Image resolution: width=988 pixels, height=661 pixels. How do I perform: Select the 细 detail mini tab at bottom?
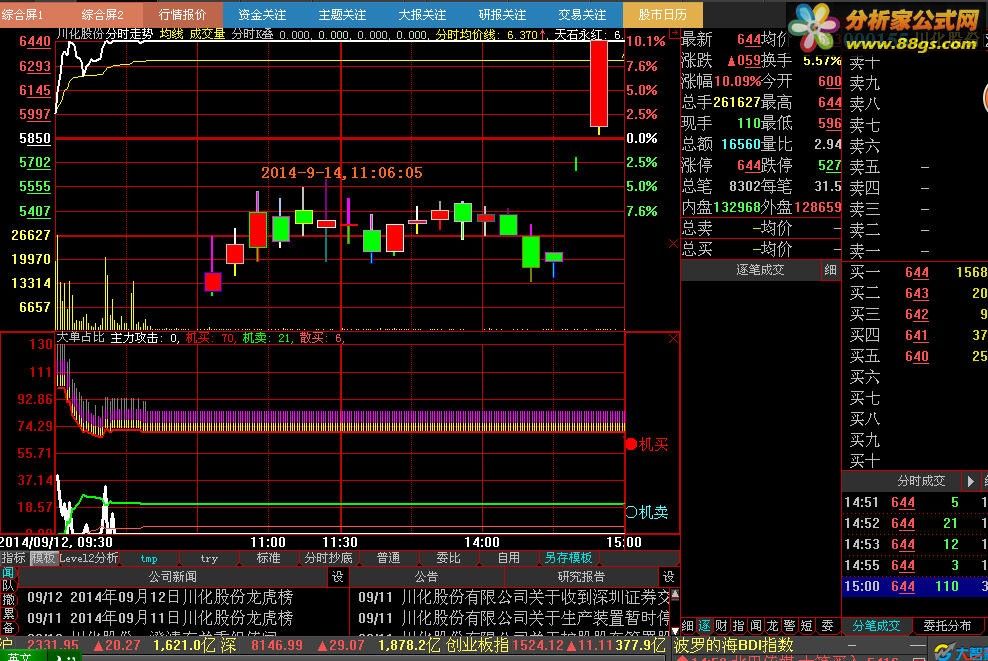pos(687,626)
